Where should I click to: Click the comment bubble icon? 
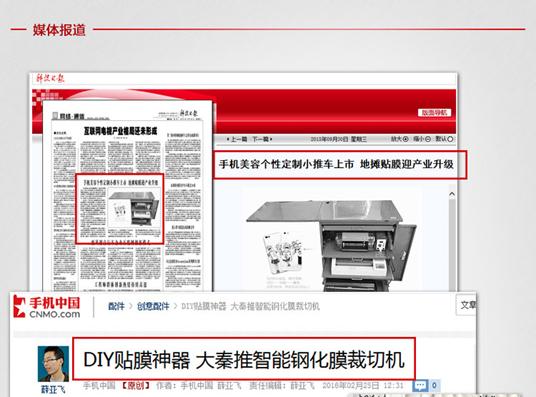click(x=420, y=386)
